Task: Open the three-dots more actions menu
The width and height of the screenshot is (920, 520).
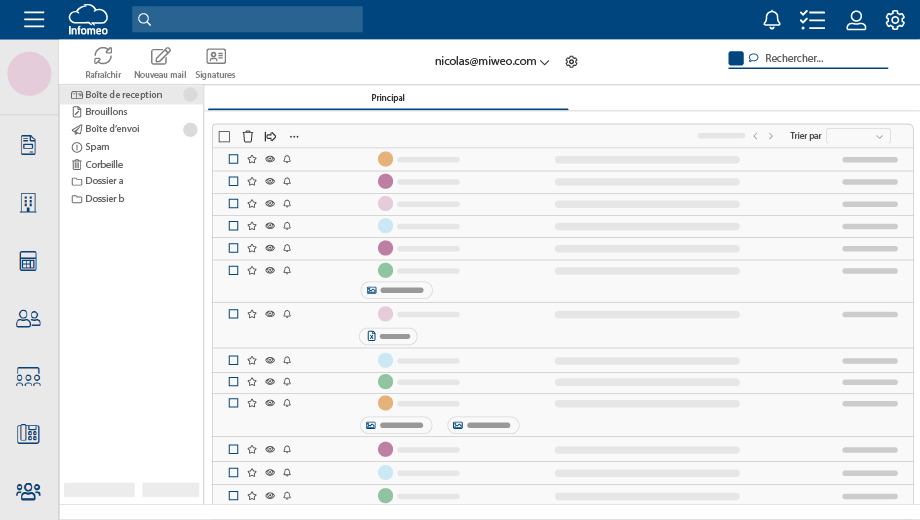Action: [x=294, y=137]
